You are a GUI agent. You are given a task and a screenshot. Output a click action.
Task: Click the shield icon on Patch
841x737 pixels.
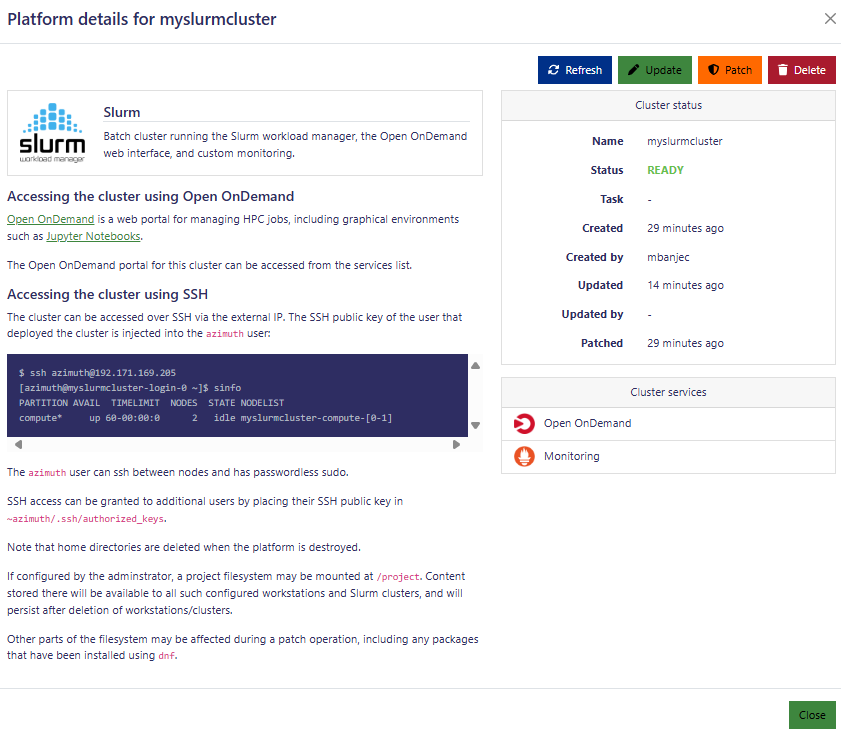pyautogui.click(x=713, y=70)
